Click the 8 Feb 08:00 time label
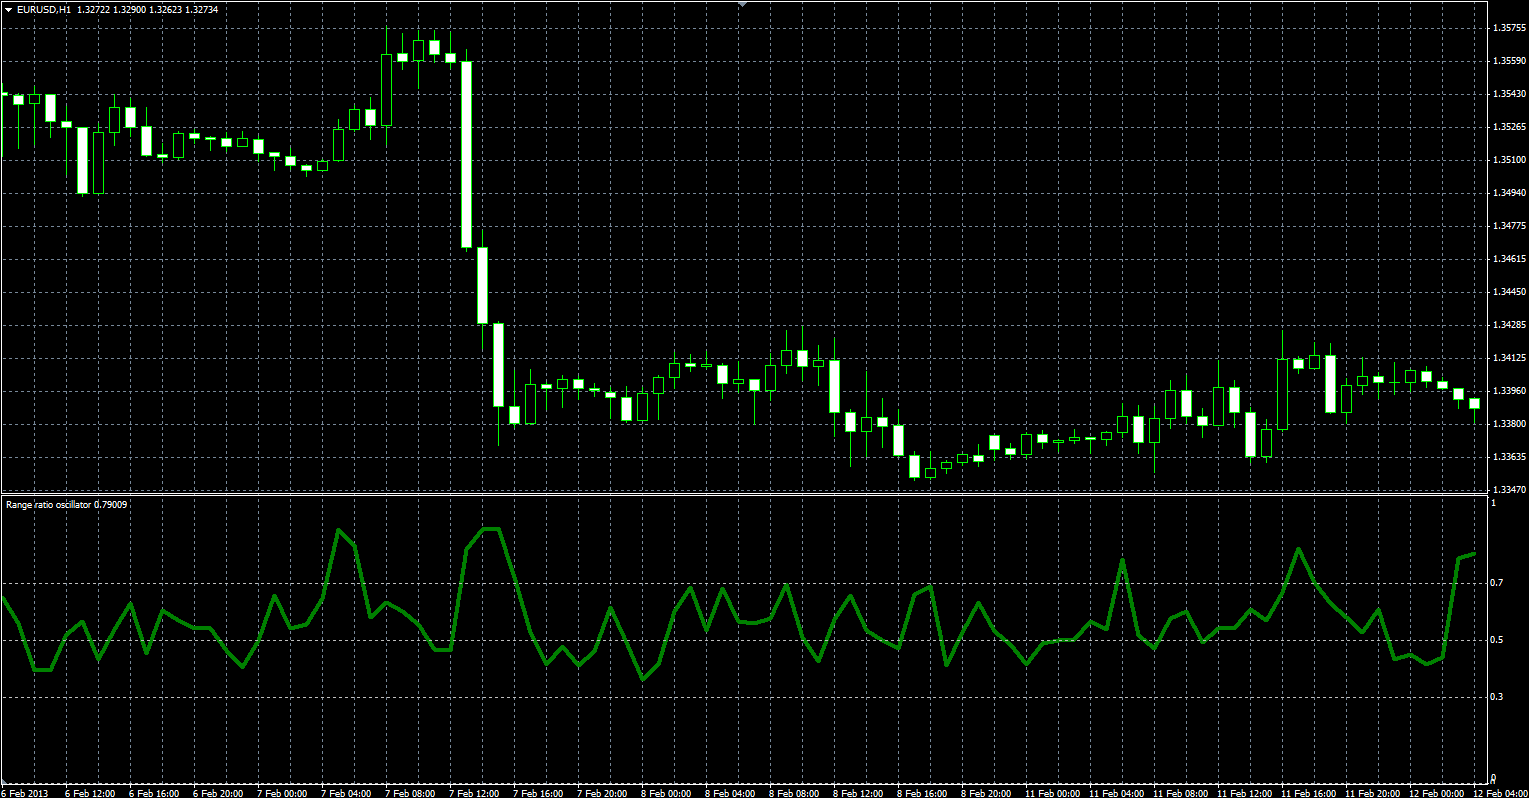This screenshot has width=1529, height=798. [x=793, y=793]
